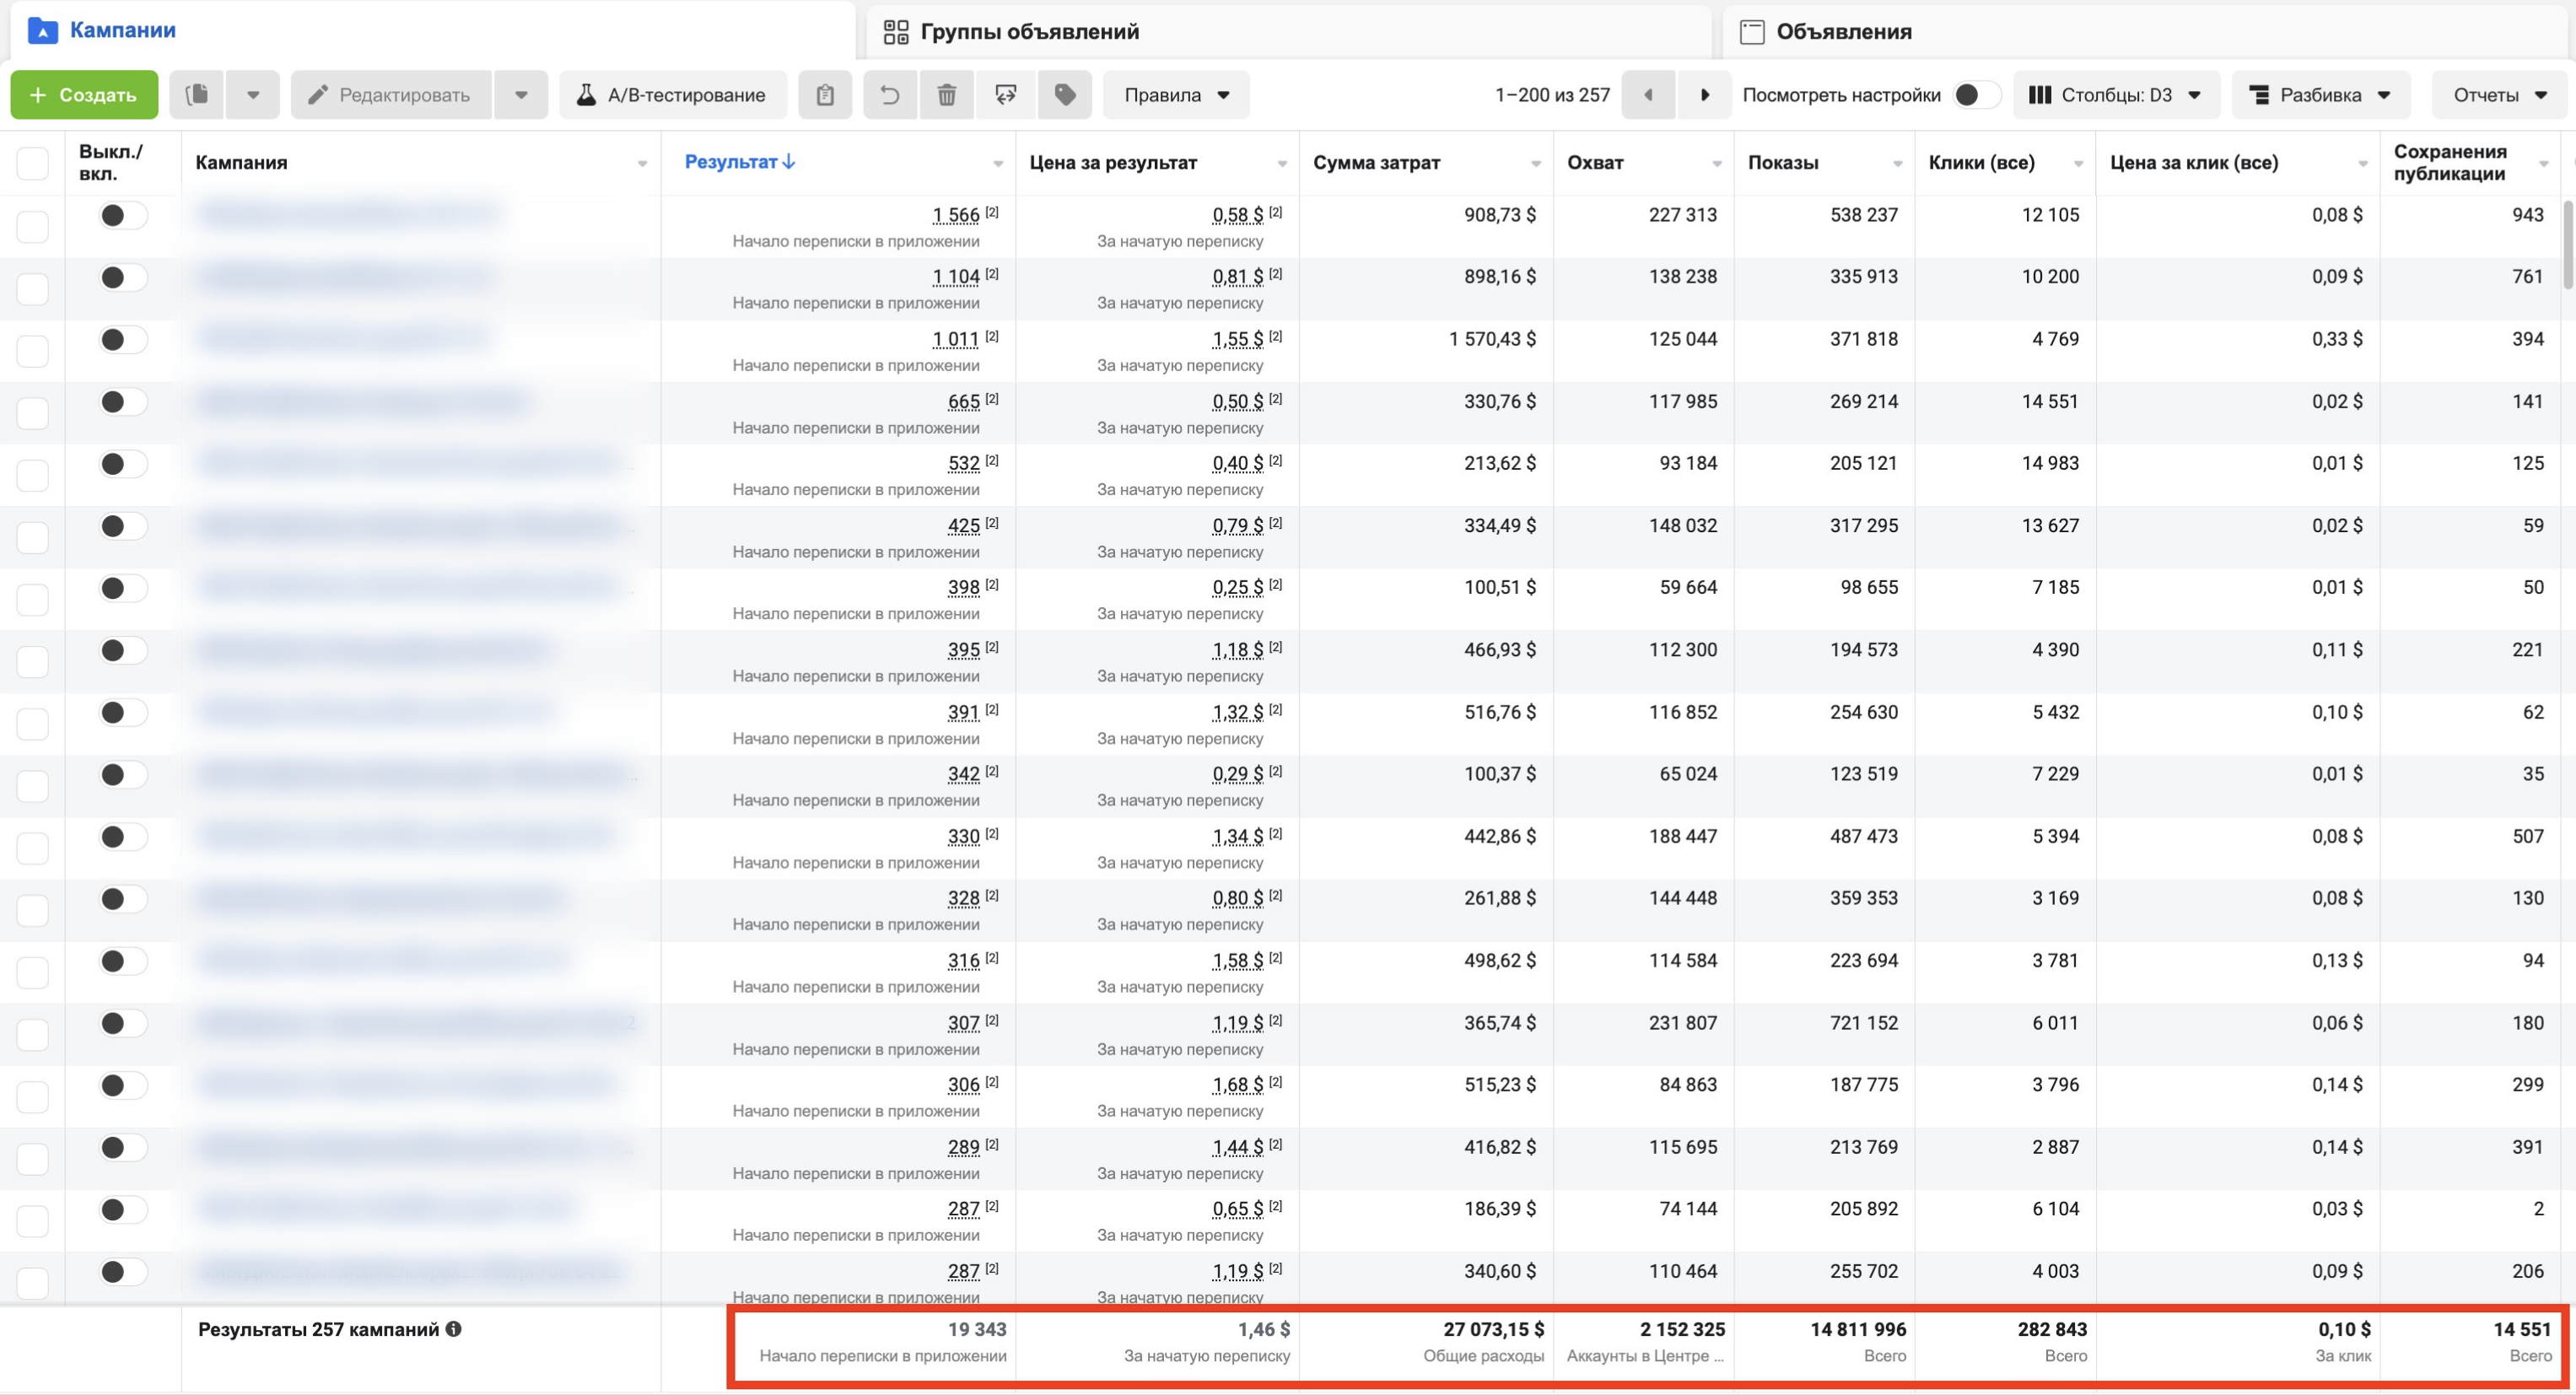The image size is (2576, 1395).
Task: Click footnote [2] next to result 1 566
Action: click(x=992, y=212)
